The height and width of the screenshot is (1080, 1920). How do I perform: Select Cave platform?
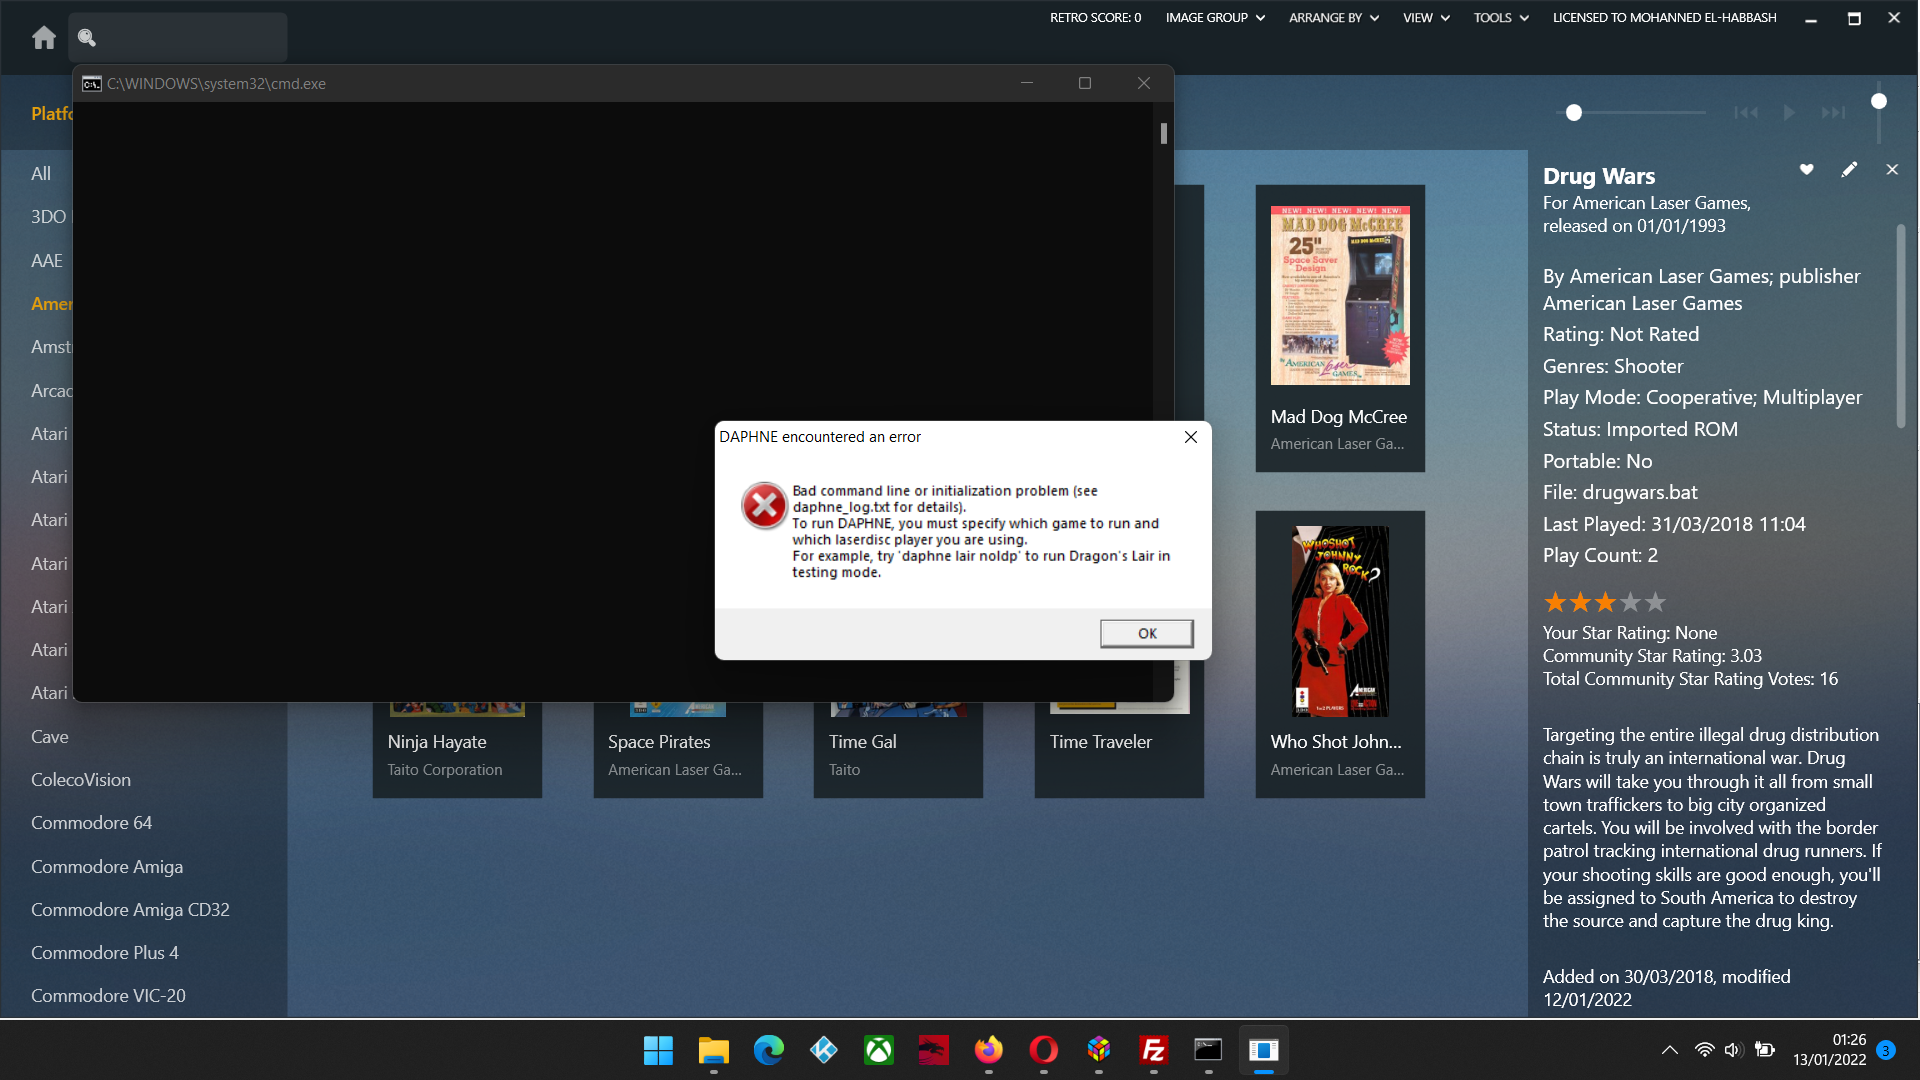click(50, 737)
